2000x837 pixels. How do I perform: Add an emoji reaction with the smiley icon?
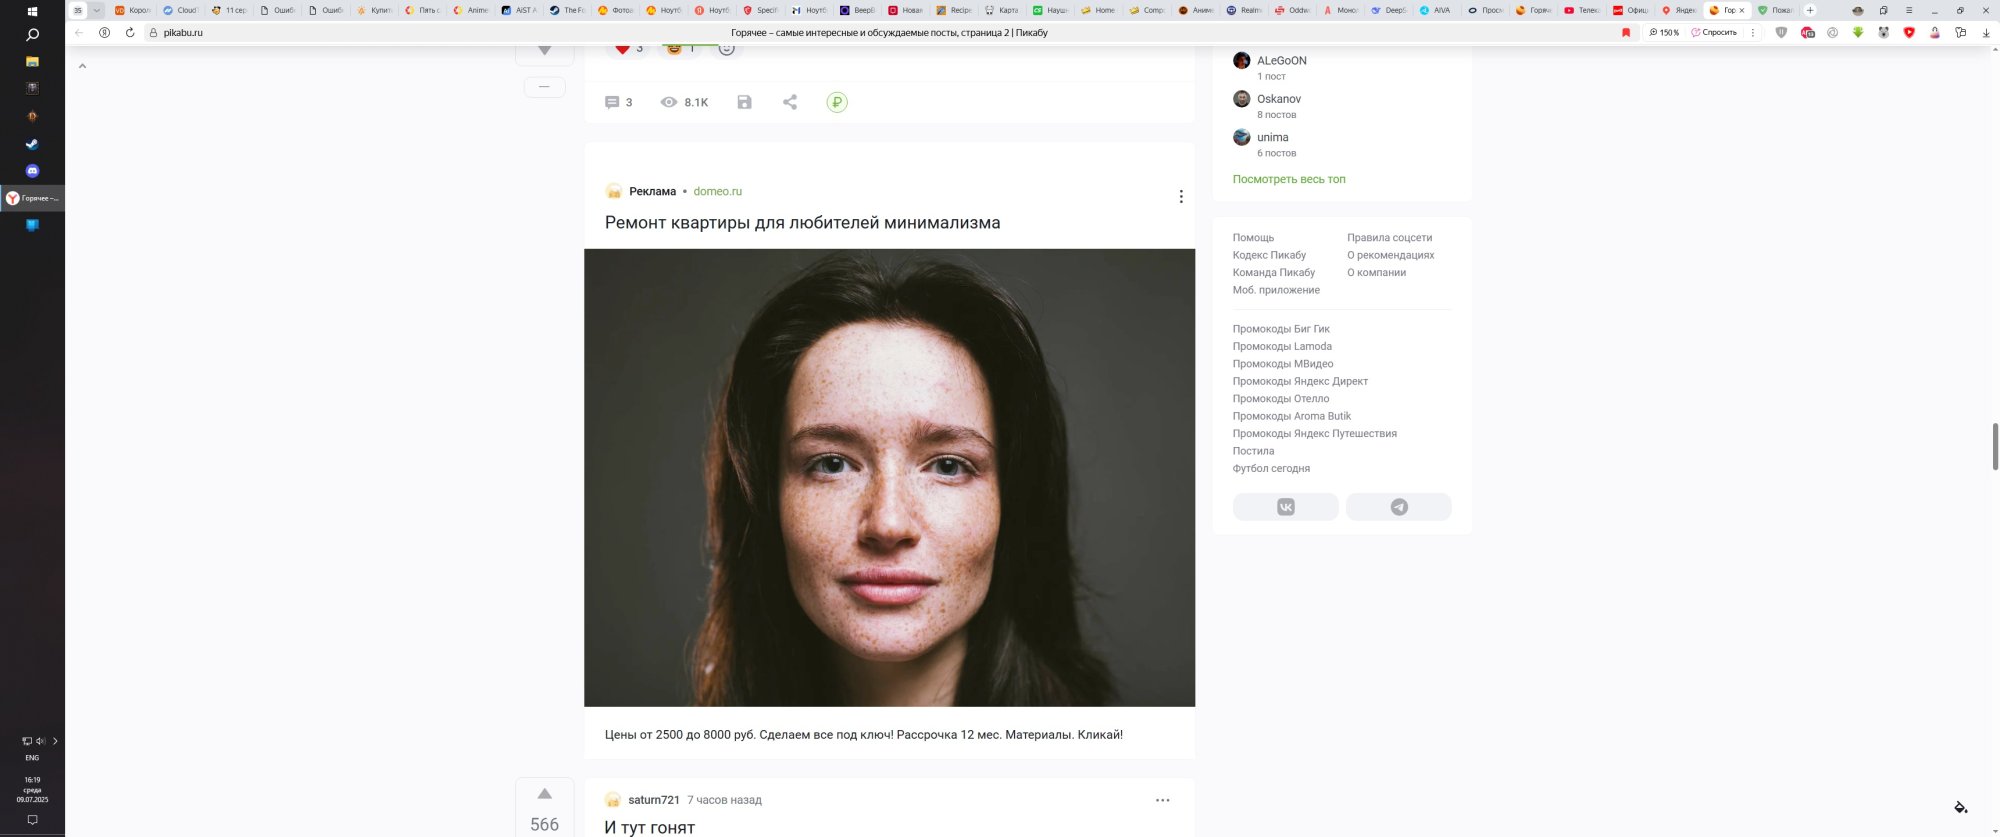(x=727, y=48)
